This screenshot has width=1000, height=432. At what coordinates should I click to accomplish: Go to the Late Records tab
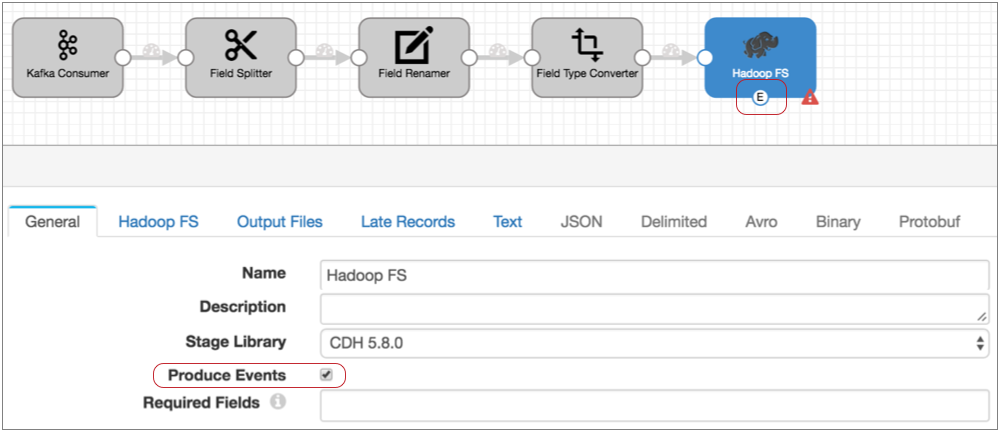(407, 222)
